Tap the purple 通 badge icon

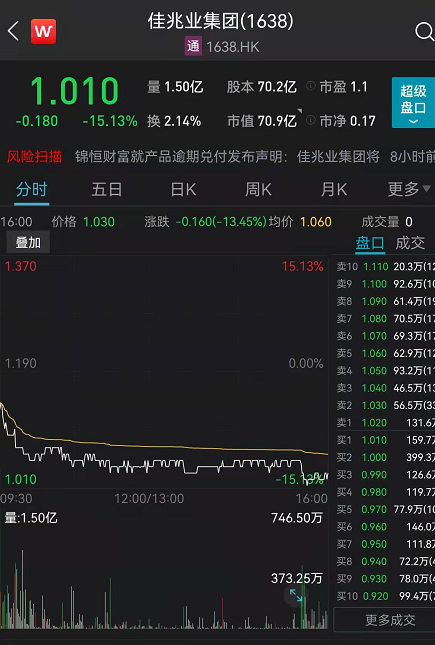pos(193,46)
